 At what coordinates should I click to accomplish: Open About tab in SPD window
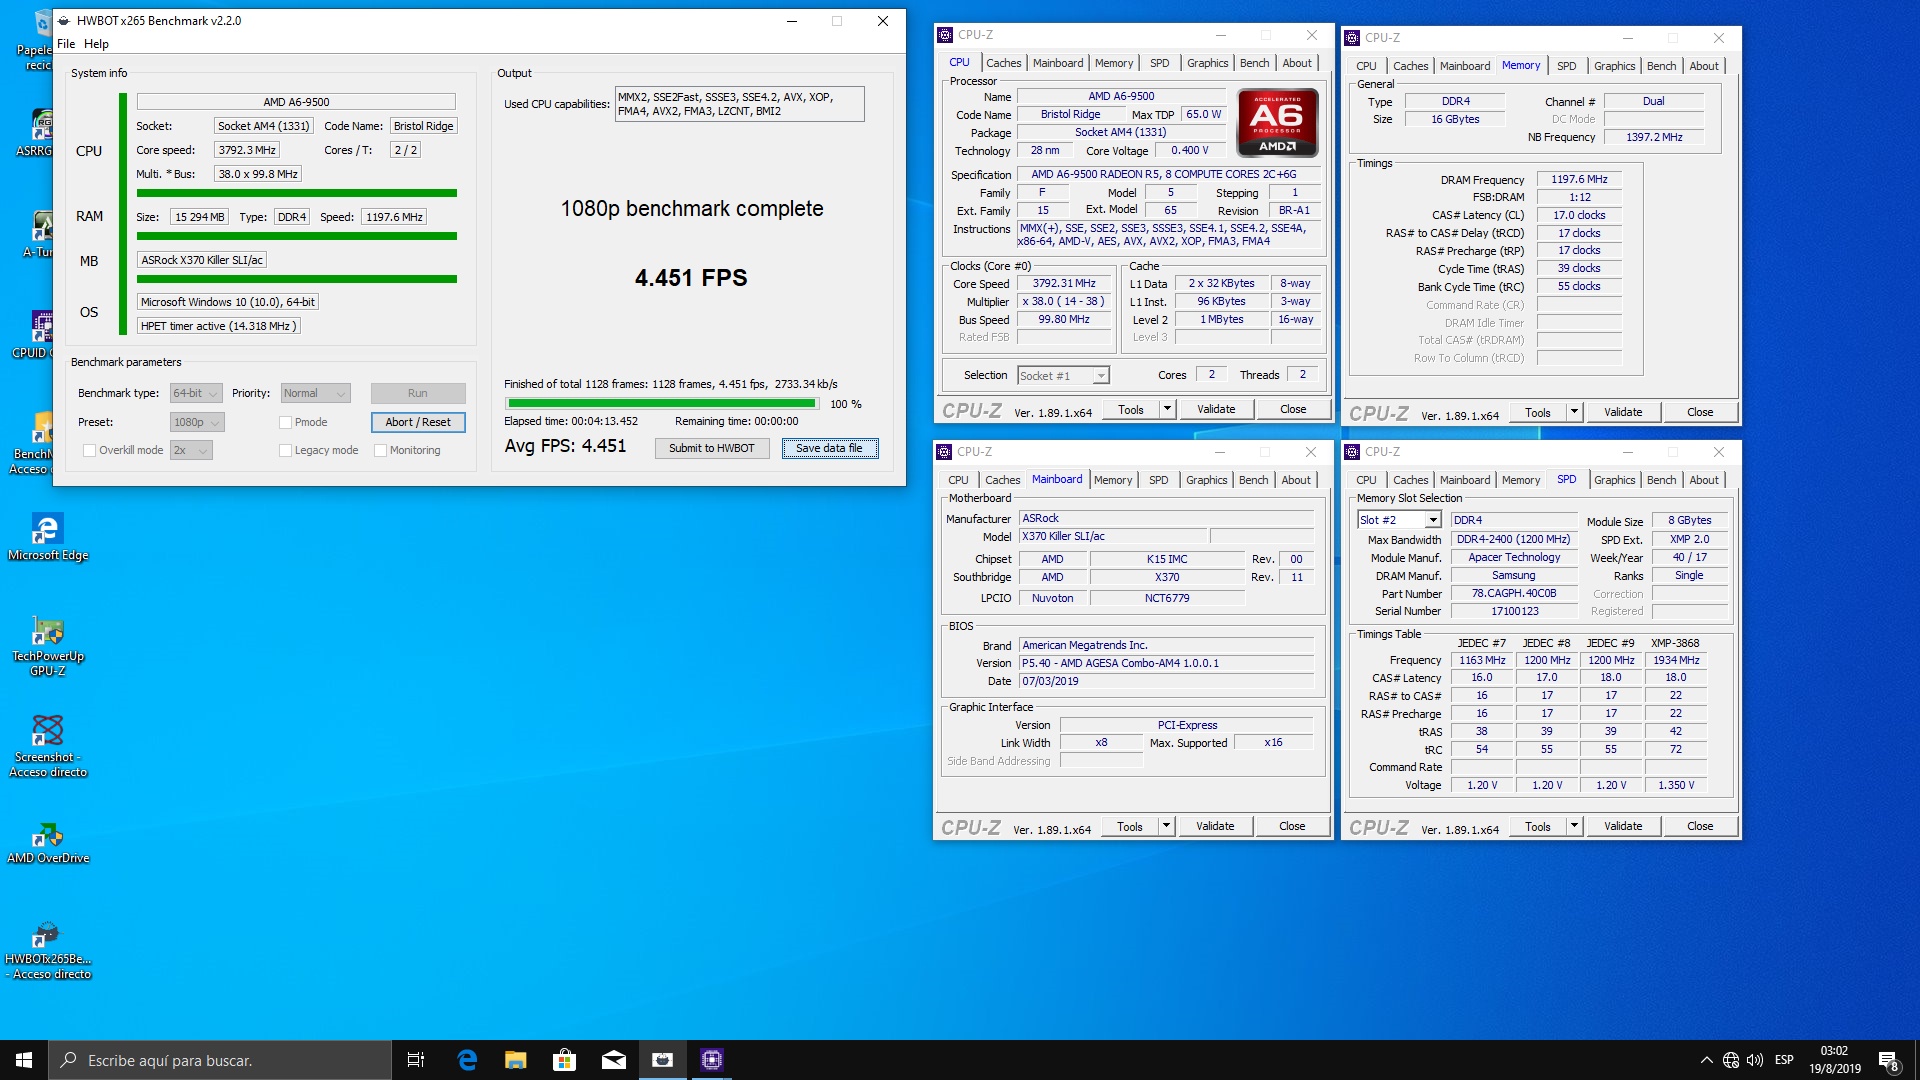coord(1704,480)
